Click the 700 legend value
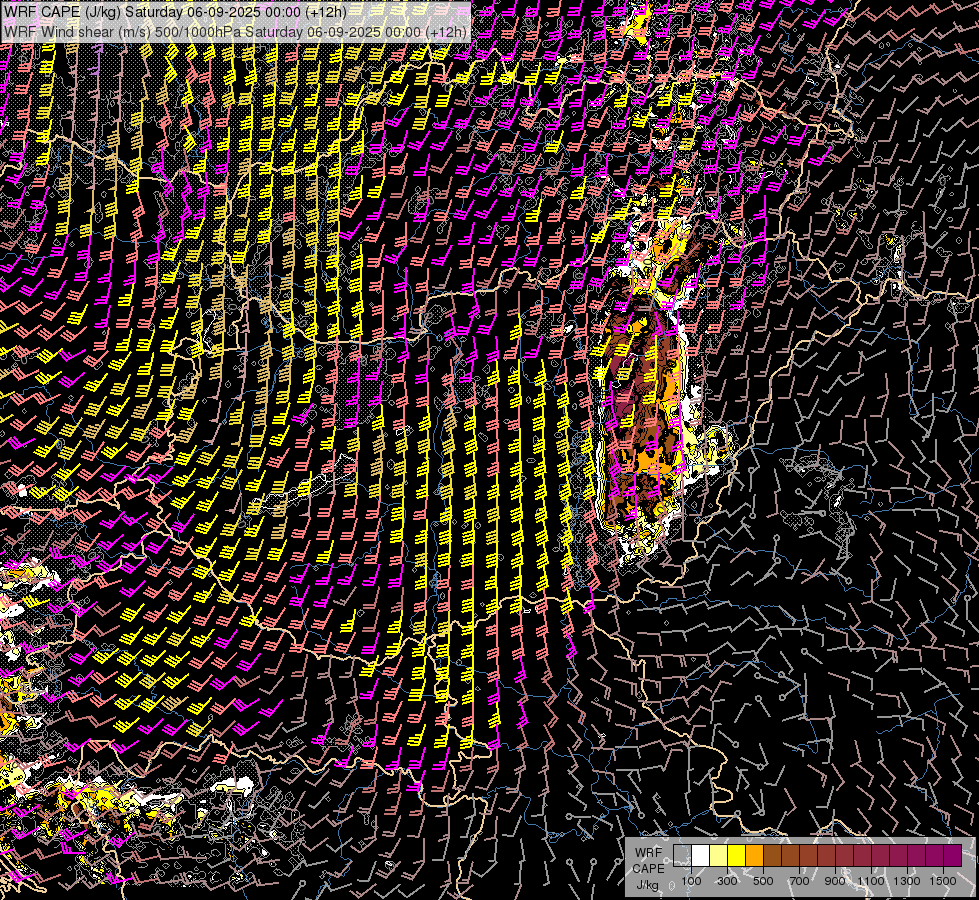The image size is (979, 900). (x=799, y=881)
